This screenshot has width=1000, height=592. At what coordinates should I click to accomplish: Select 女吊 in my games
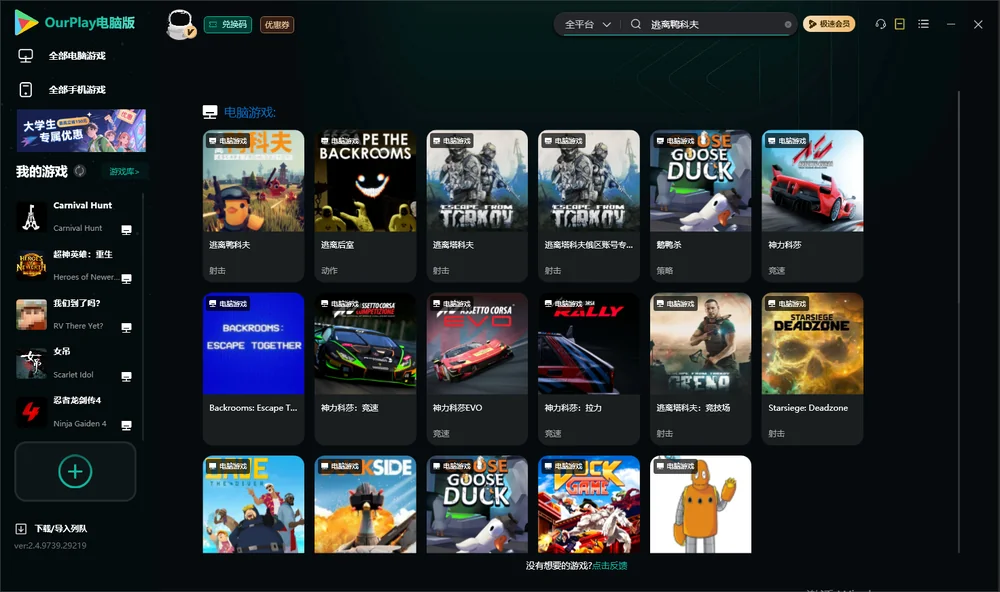pos(75,364)
